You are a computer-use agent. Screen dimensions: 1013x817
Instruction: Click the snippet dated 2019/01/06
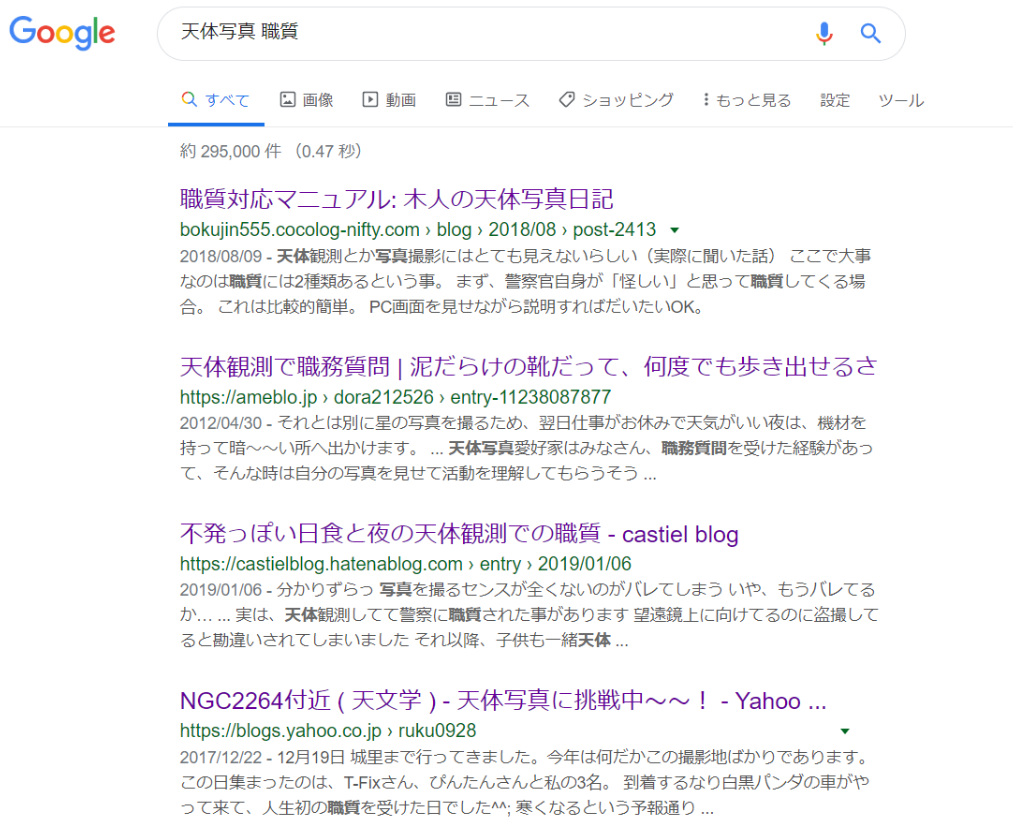click(529, 614)
